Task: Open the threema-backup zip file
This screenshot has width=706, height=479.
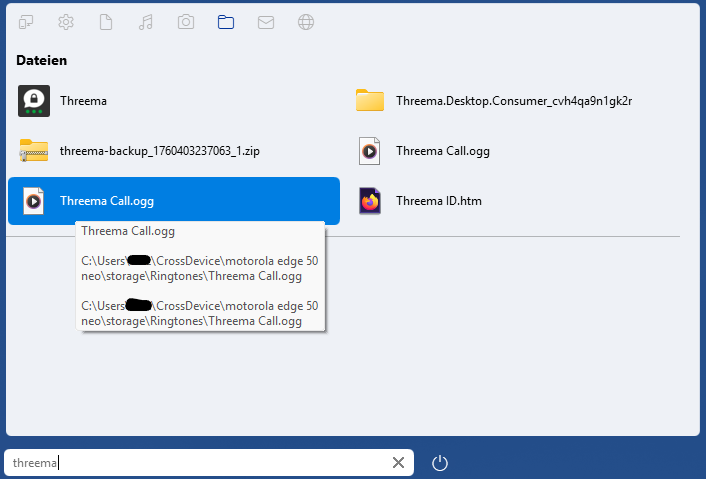Action: pyautogui.click(x=160, y=151)
